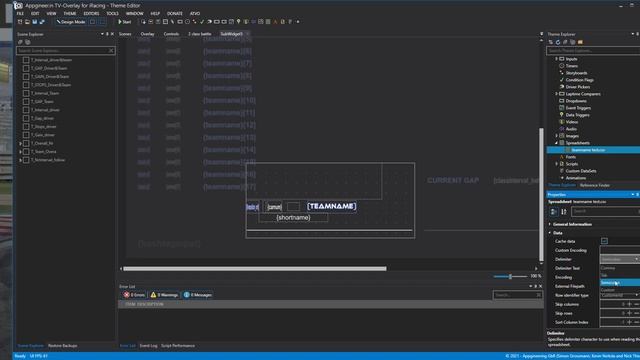Check the T_Gap_driver scene checkbox
640x360 pixels.
pos(26,118)
